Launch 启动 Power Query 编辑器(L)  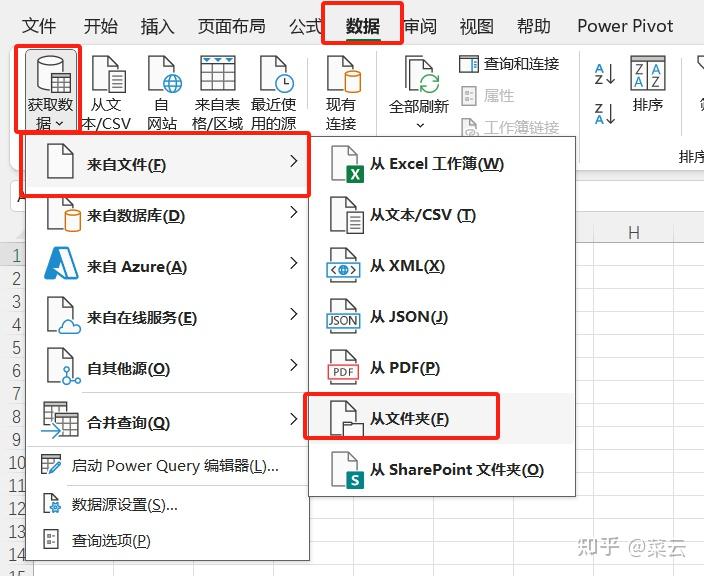tap(167, 466)
